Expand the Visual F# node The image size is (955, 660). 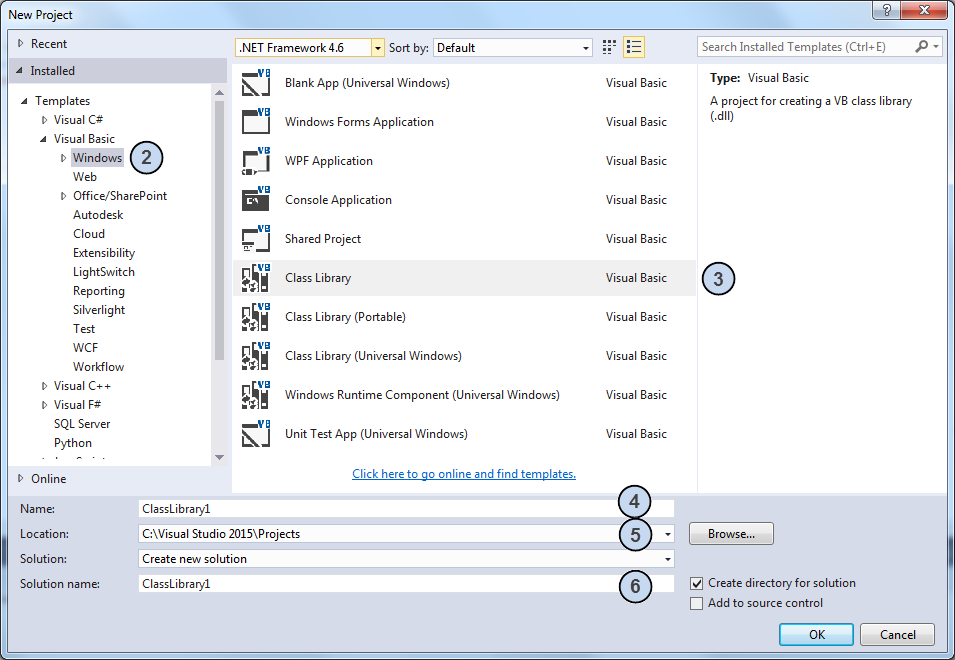pos(44,405)
